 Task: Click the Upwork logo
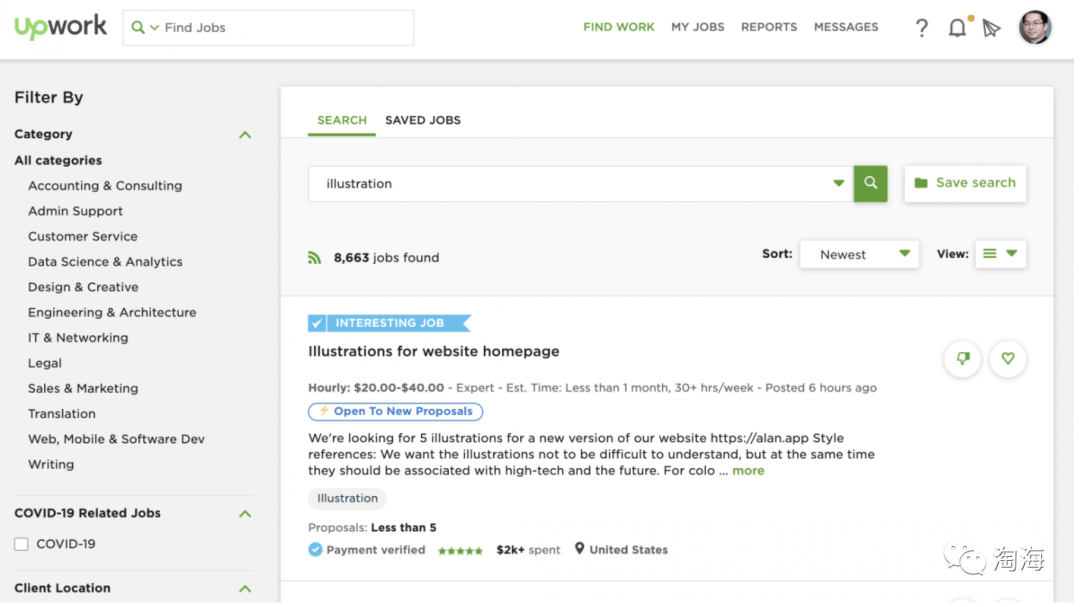tap(61, 27)
